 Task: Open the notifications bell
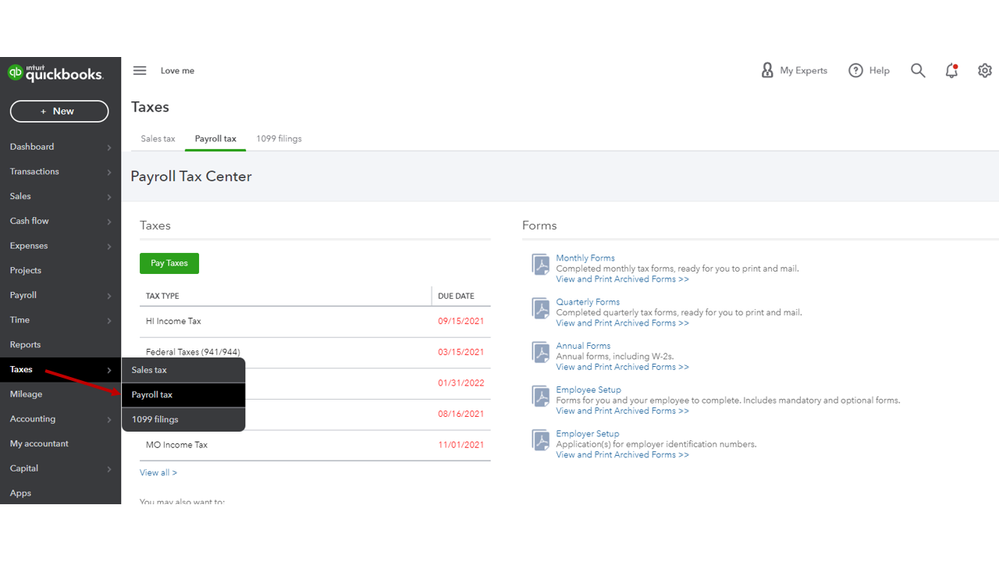952,71
